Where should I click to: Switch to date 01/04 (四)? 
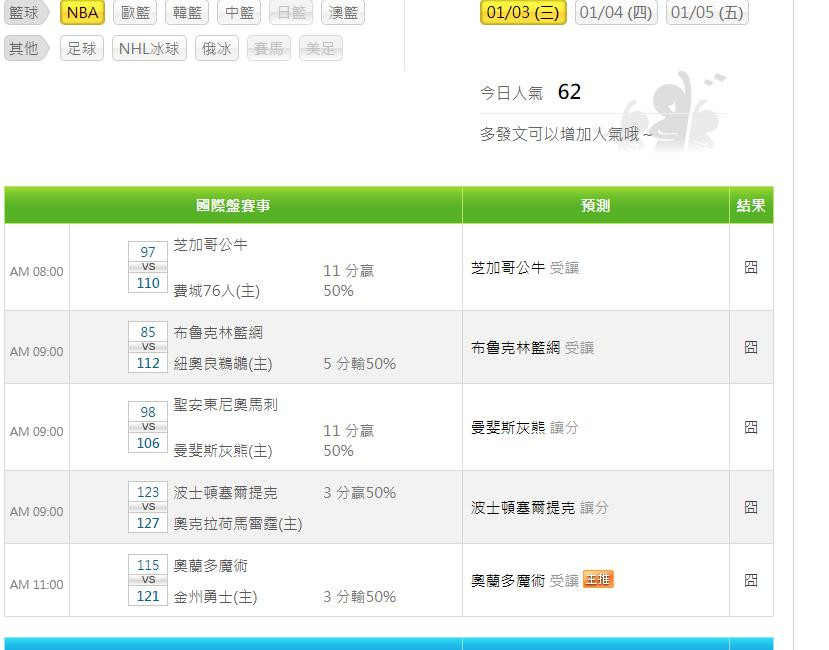click(x=616, y=12)
